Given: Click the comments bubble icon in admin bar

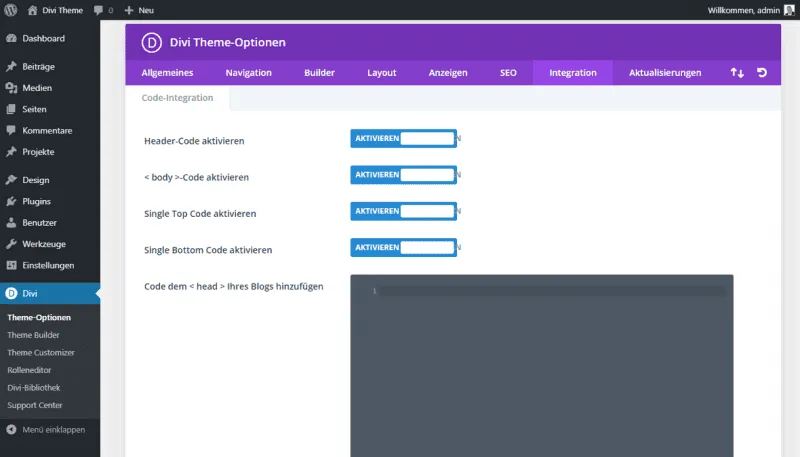Looking at the screenshot, I should click(x=98, y=10).
